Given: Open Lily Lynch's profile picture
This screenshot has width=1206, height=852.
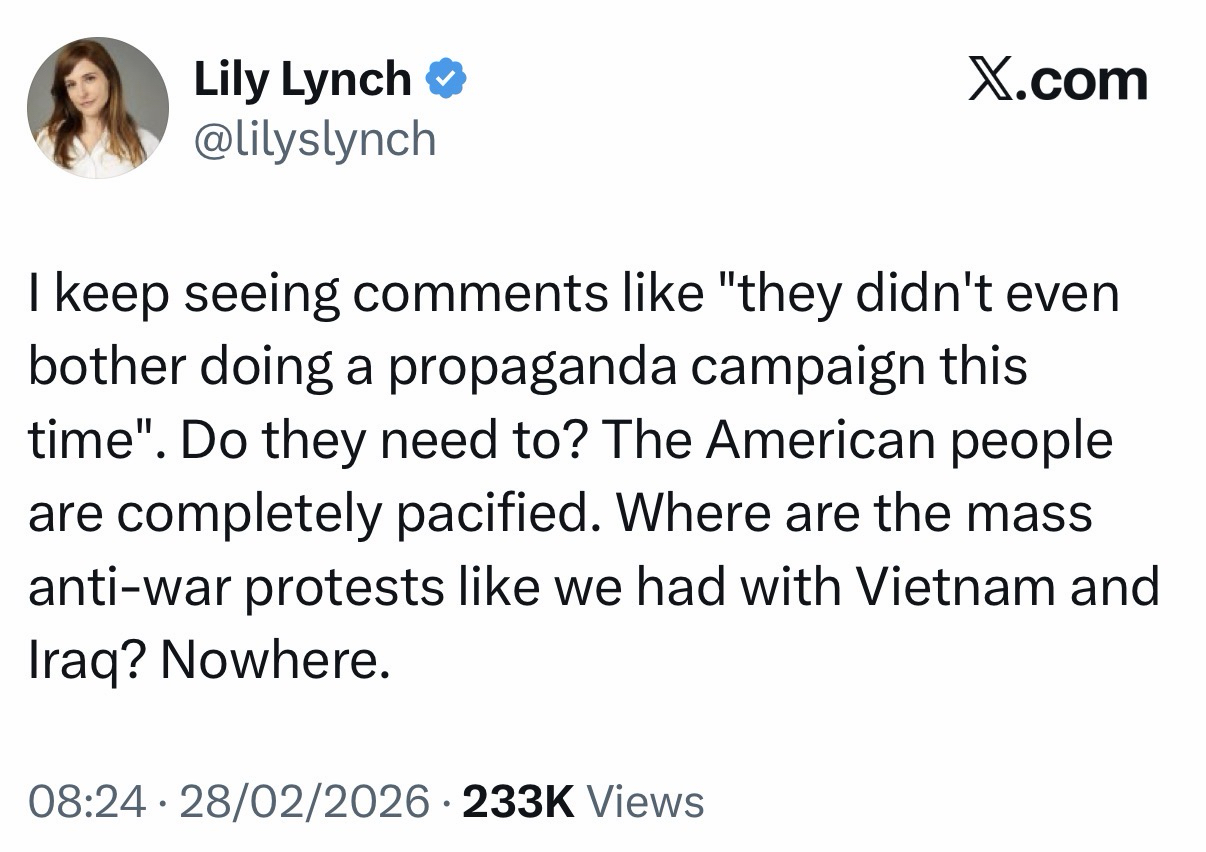Looking at the screenshot, I should pyautogui.click(x=98, y=108).
